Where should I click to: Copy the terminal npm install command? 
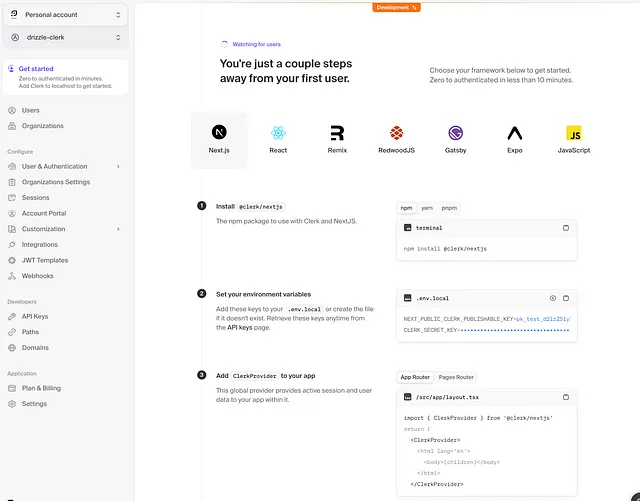pyautogui.click(x=566, y=228)
